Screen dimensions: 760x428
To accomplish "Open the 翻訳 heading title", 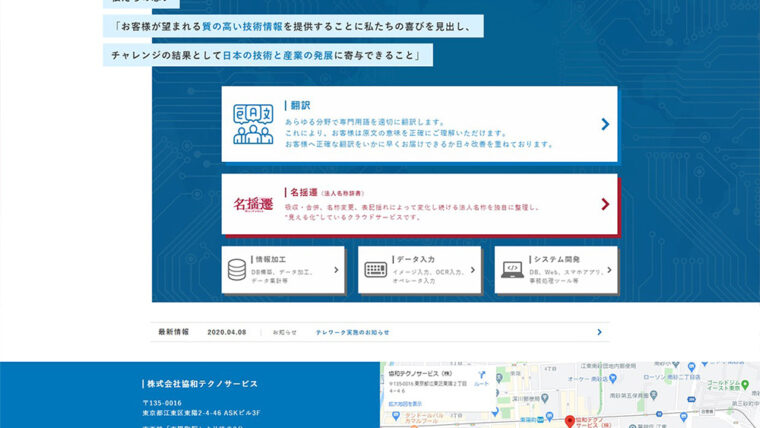I will (x=300, y=105).
